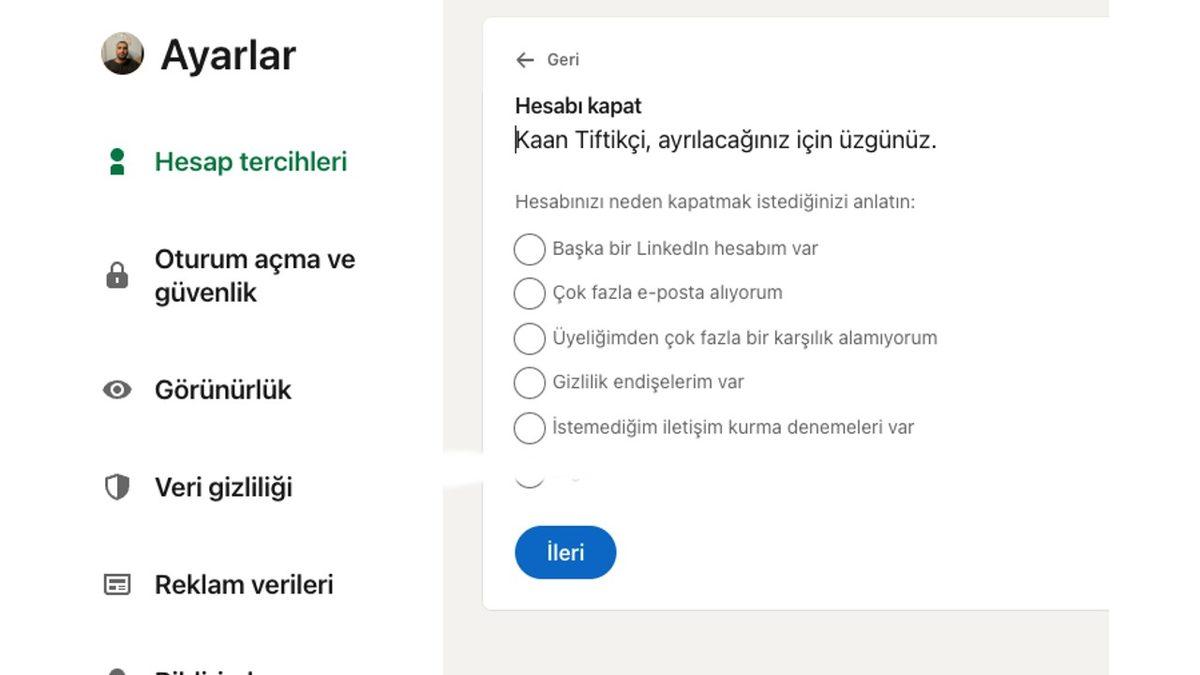Click the lock icon for Oturum açma ve güvenlik

[118, 275]
